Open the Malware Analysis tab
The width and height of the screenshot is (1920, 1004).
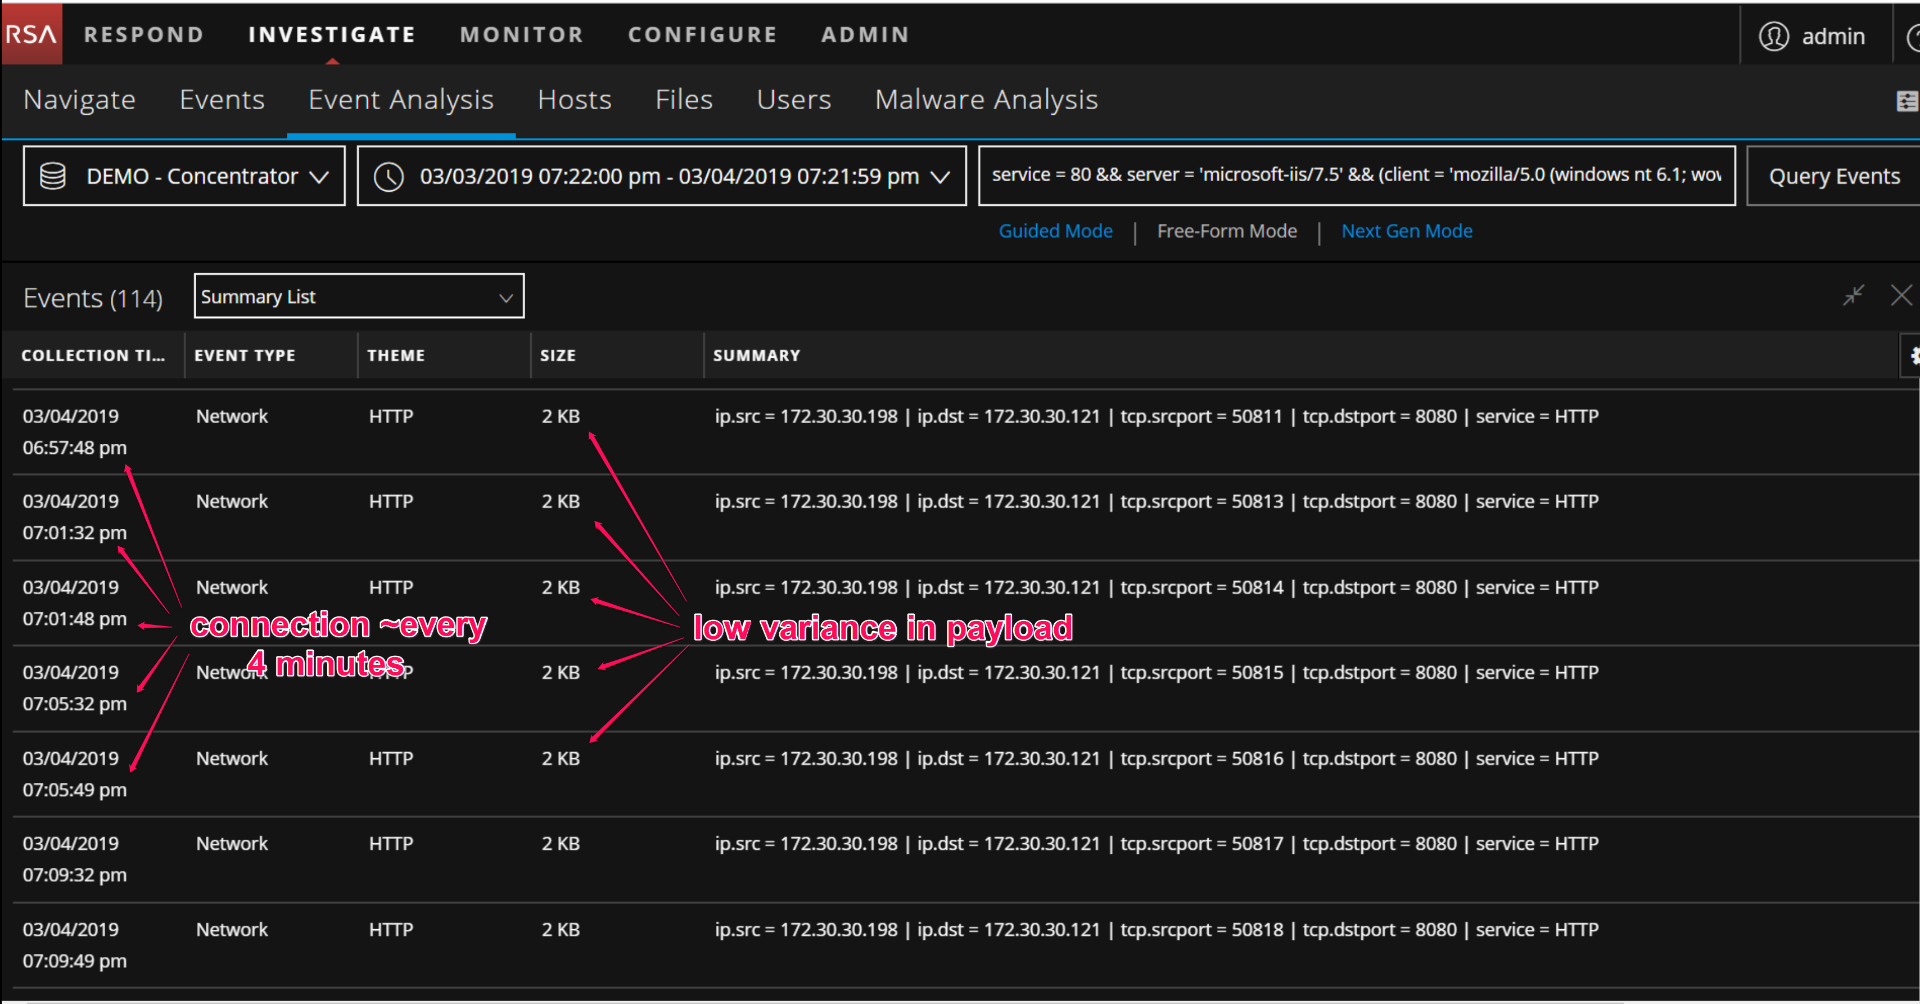985,100
